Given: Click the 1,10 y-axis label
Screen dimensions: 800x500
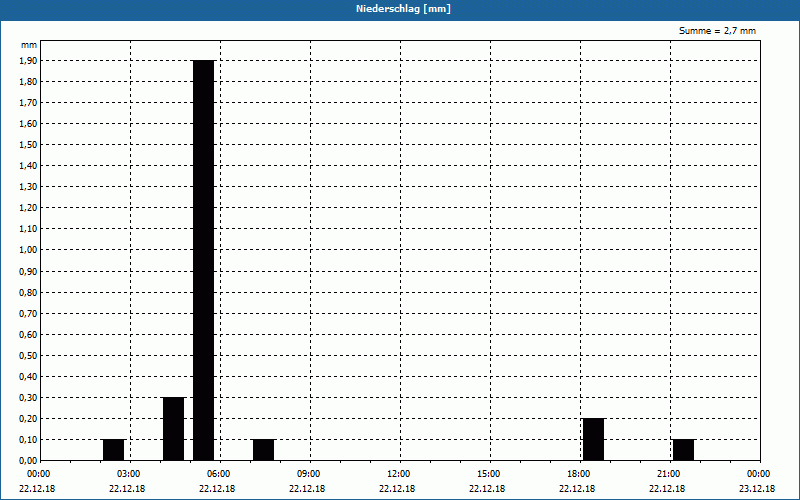Looking at the screenshot, I should pos(28,229).
